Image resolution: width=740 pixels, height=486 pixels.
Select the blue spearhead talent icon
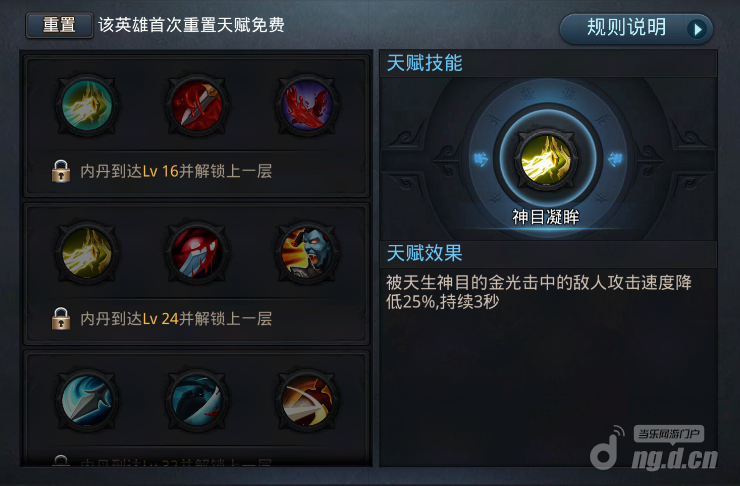tap(87, 400)
